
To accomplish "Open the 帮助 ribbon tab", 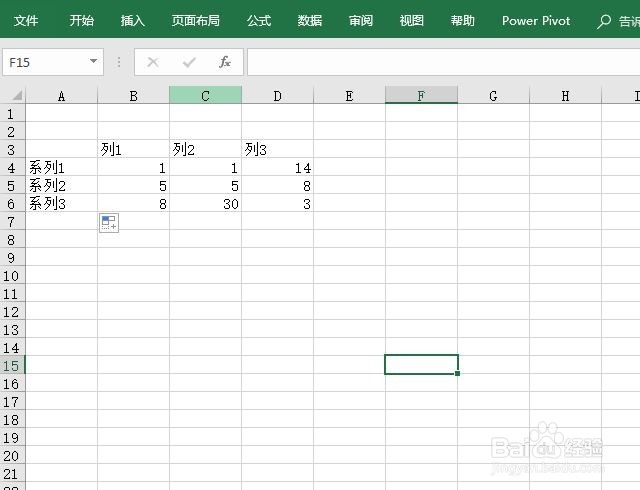I will (x=462, y=20).
